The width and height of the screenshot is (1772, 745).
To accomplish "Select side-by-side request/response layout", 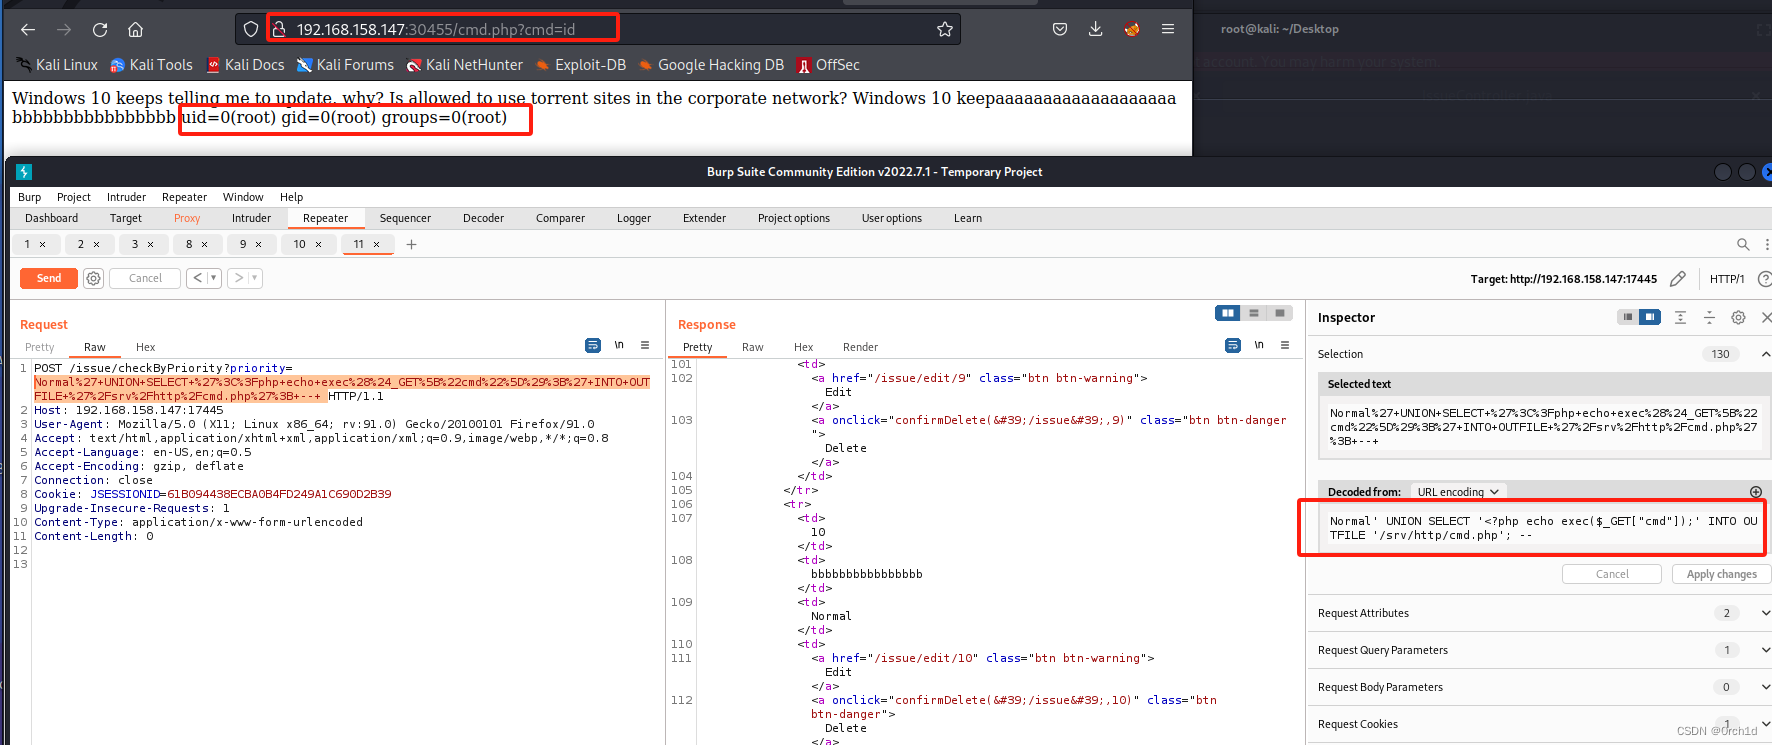I will (x=1227, y=313).
